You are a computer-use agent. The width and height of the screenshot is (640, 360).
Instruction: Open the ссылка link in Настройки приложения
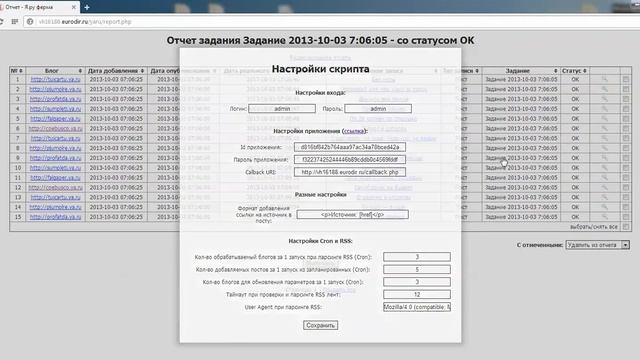pyautogui.click(x=354, y=131)
